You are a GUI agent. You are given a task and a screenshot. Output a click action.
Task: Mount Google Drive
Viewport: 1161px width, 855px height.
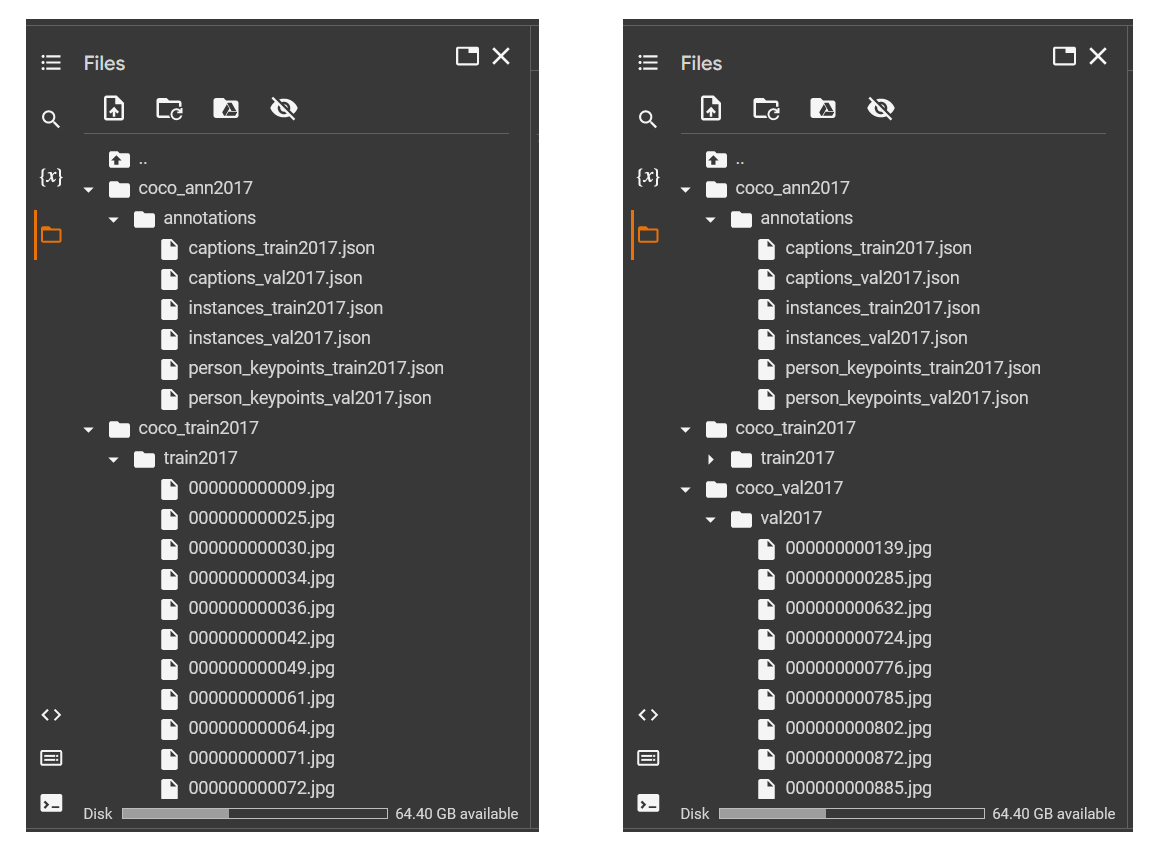[226, 108]
